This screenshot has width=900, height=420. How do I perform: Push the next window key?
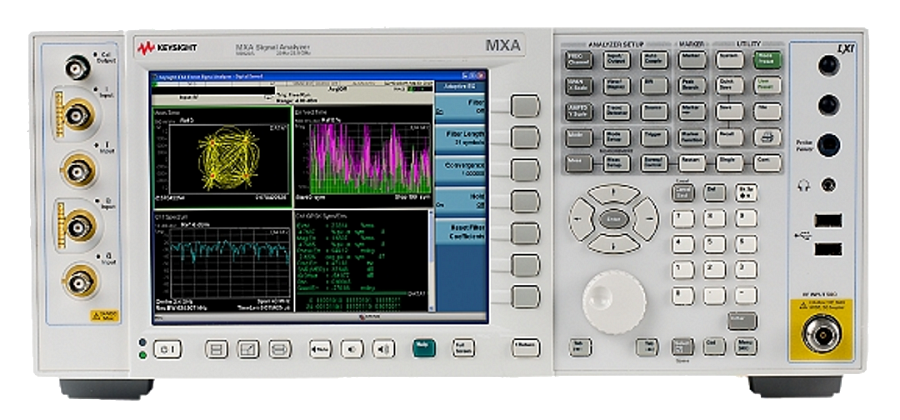pyautogui.click(x=280, y=349)
